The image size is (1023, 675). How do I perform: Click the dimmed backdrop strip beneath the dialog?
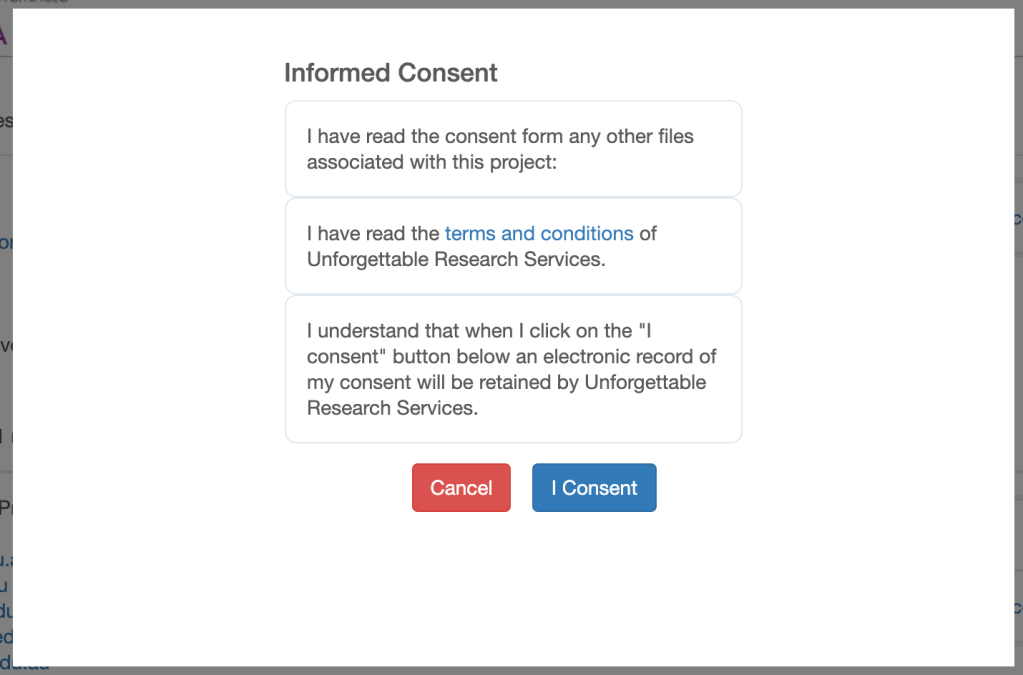point(512,670)
